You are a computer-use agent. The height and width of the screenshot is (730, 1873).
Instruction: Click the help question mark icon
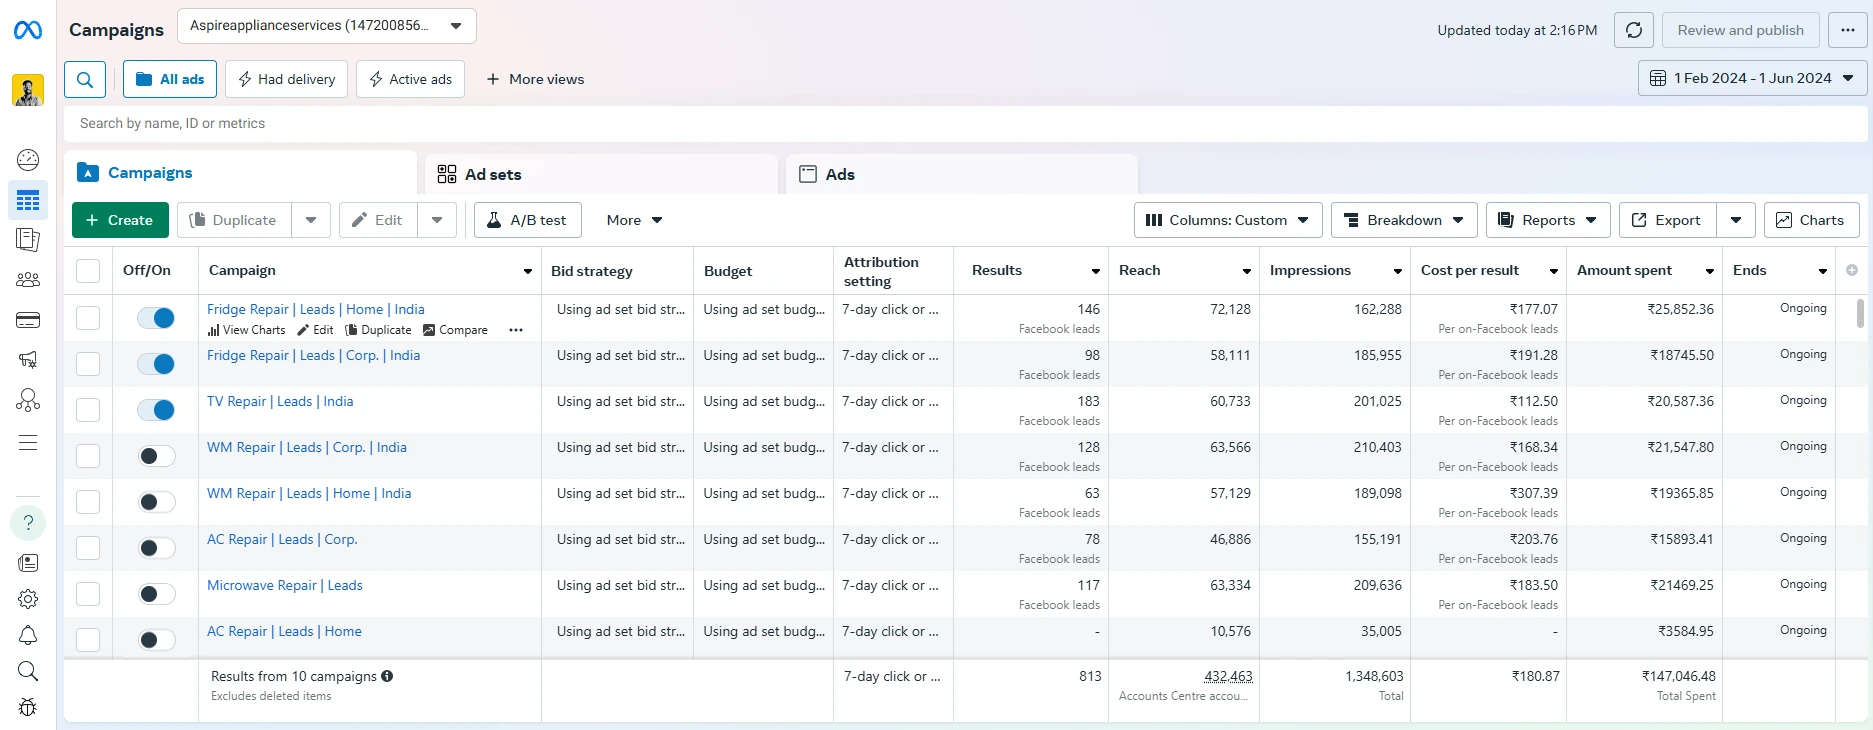coord(28,522)
